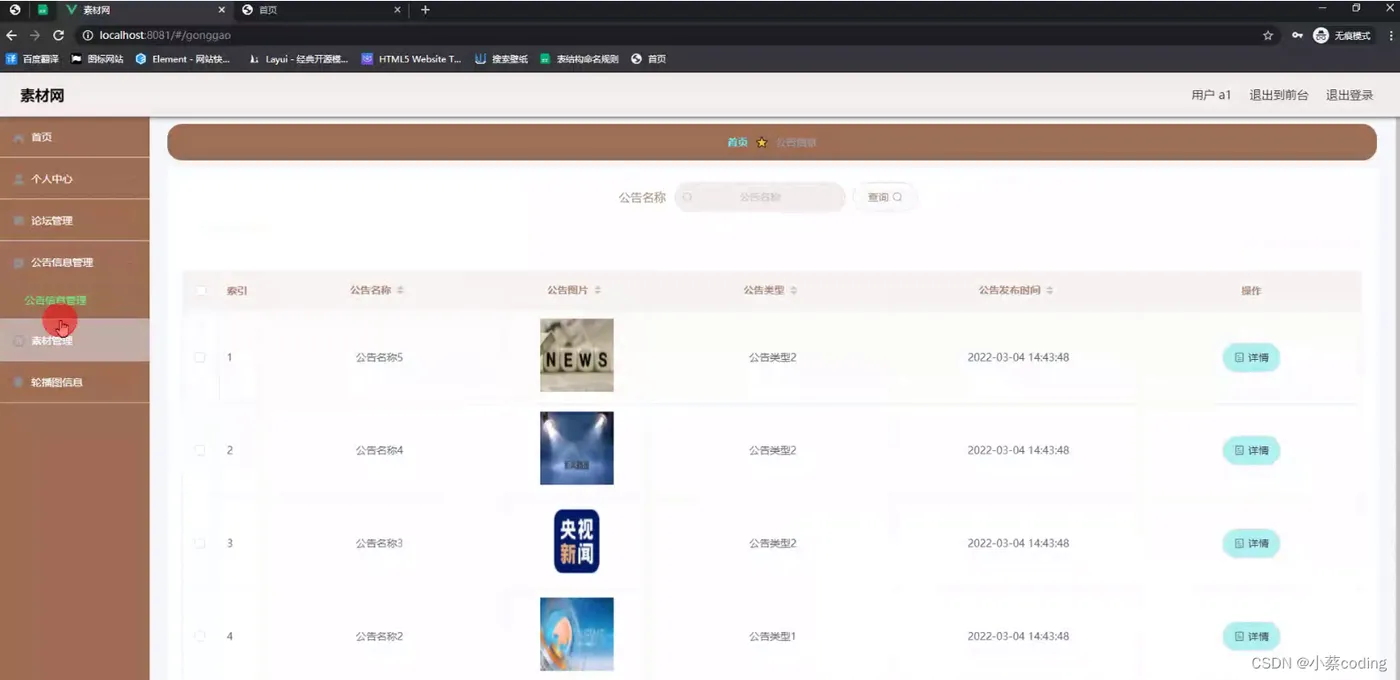Switch to second 首页 browser tab
Image resolution: width=1400 pixels, height=680 pixels.
click(320, 10)
